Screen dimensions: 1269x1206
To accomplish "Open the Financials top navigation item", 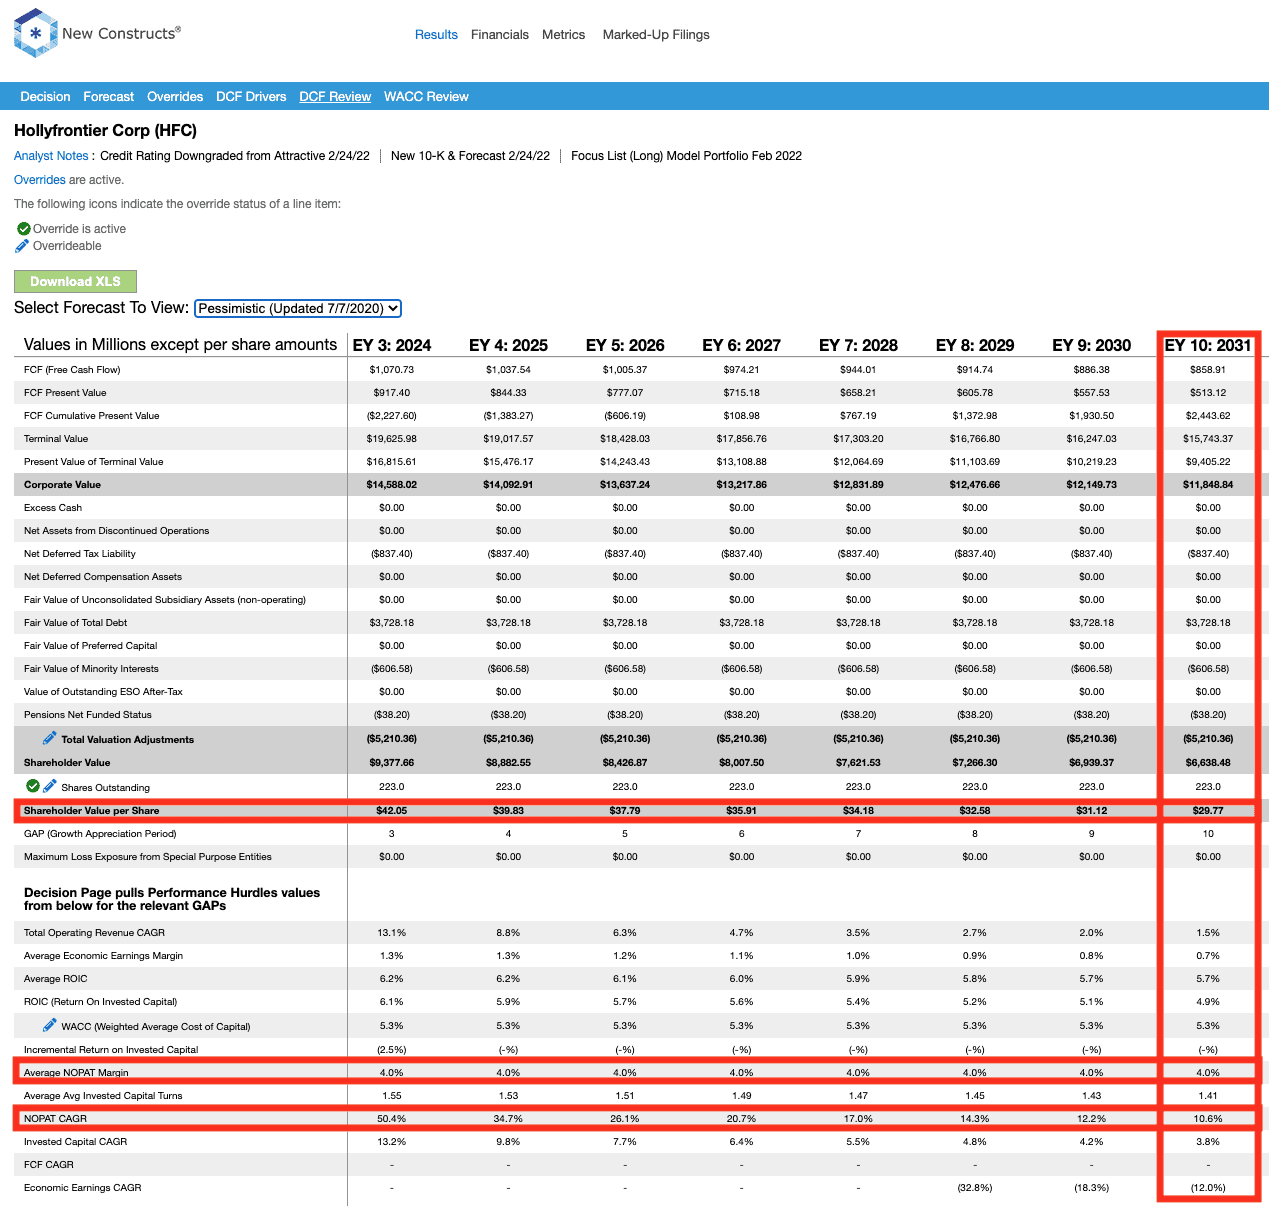I will (500, 34).
